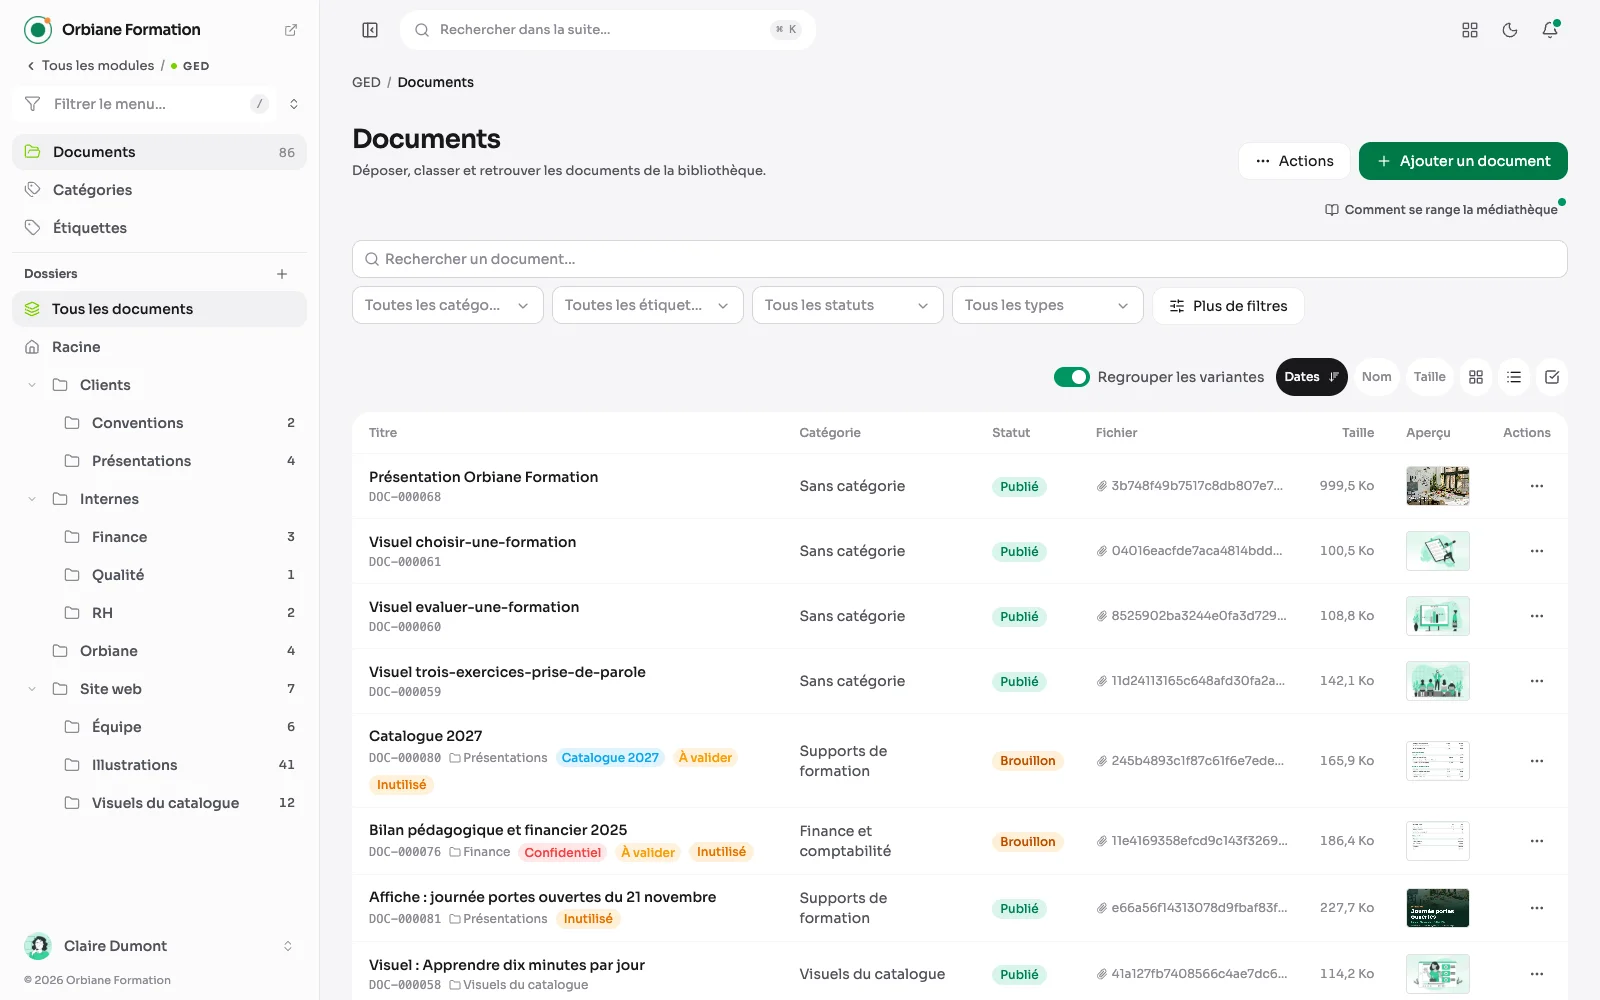
Task: Toggle Regrouper les variantes switch
Action: [1072, 377]
